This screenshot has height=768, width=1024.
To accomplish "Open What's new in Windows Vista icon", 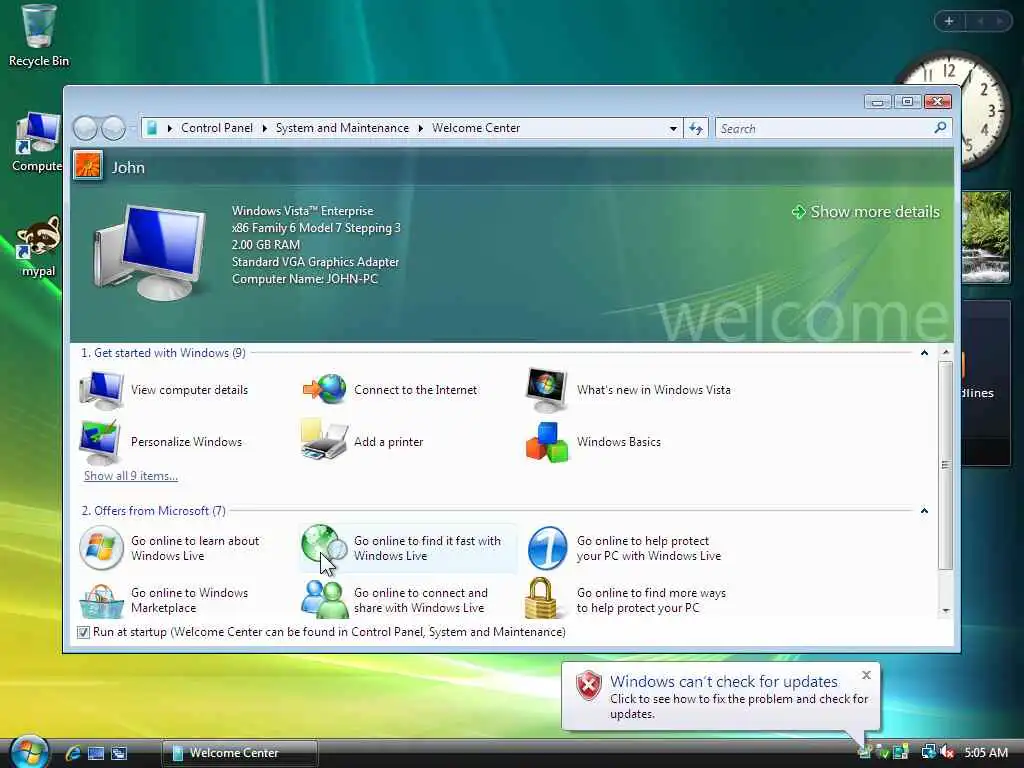I will click(547, 390).
